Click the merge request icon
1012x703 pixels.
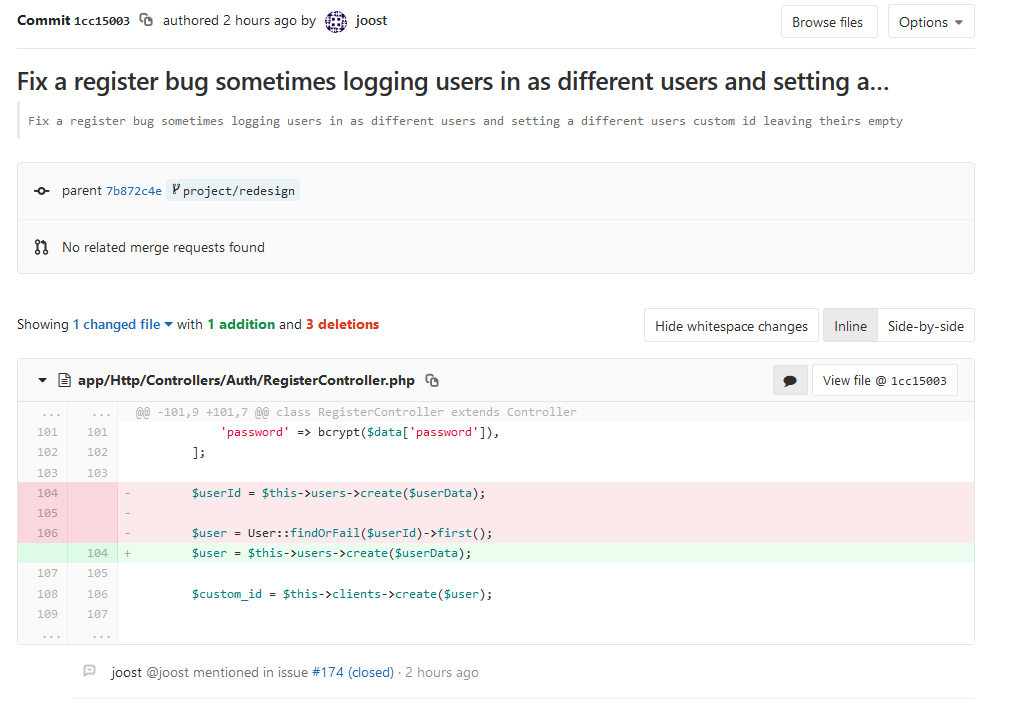pos(41,247)
